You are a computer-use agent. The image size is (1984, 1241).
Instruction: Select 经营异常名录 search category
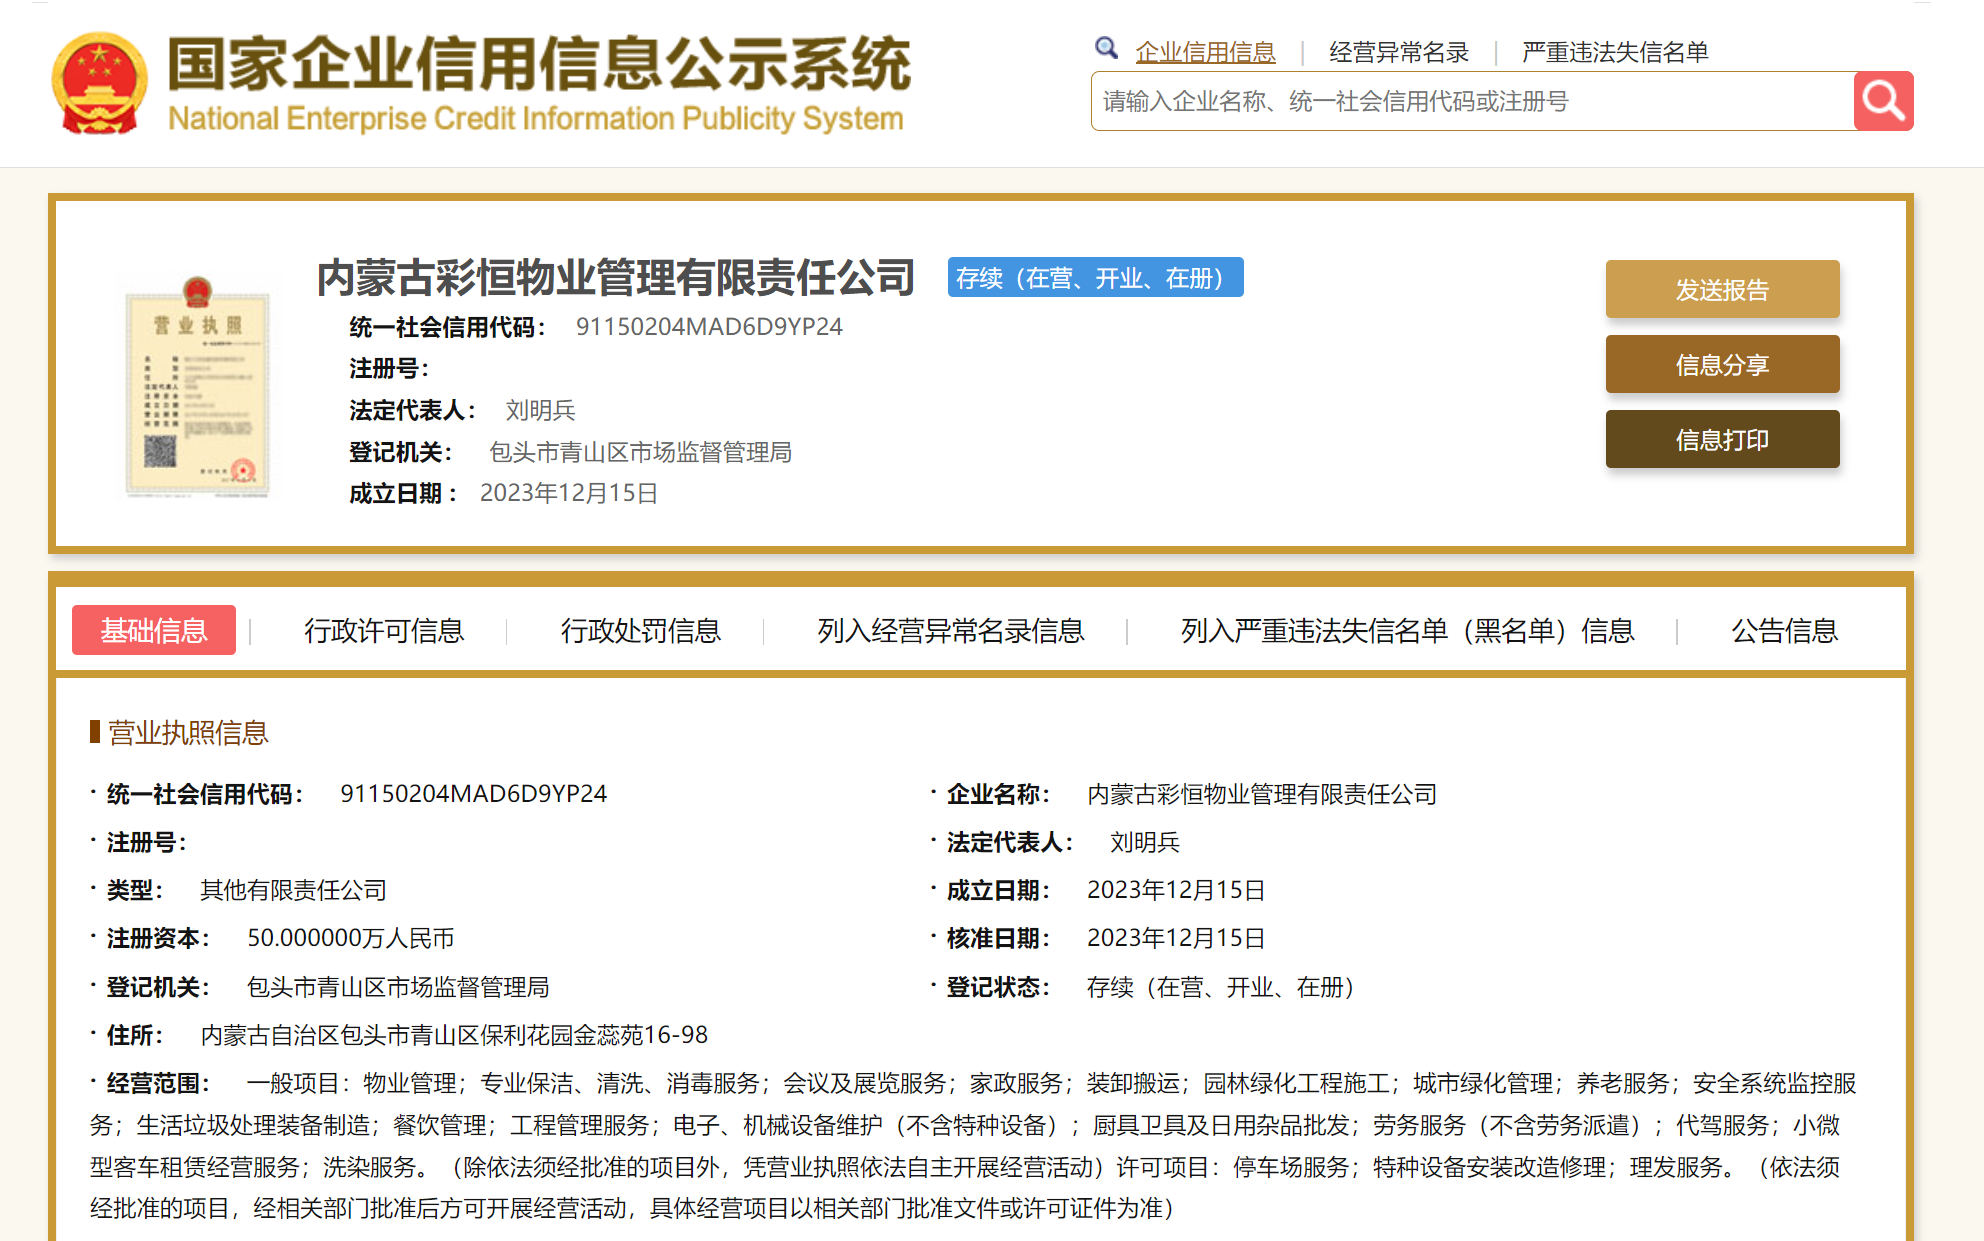1398,52
